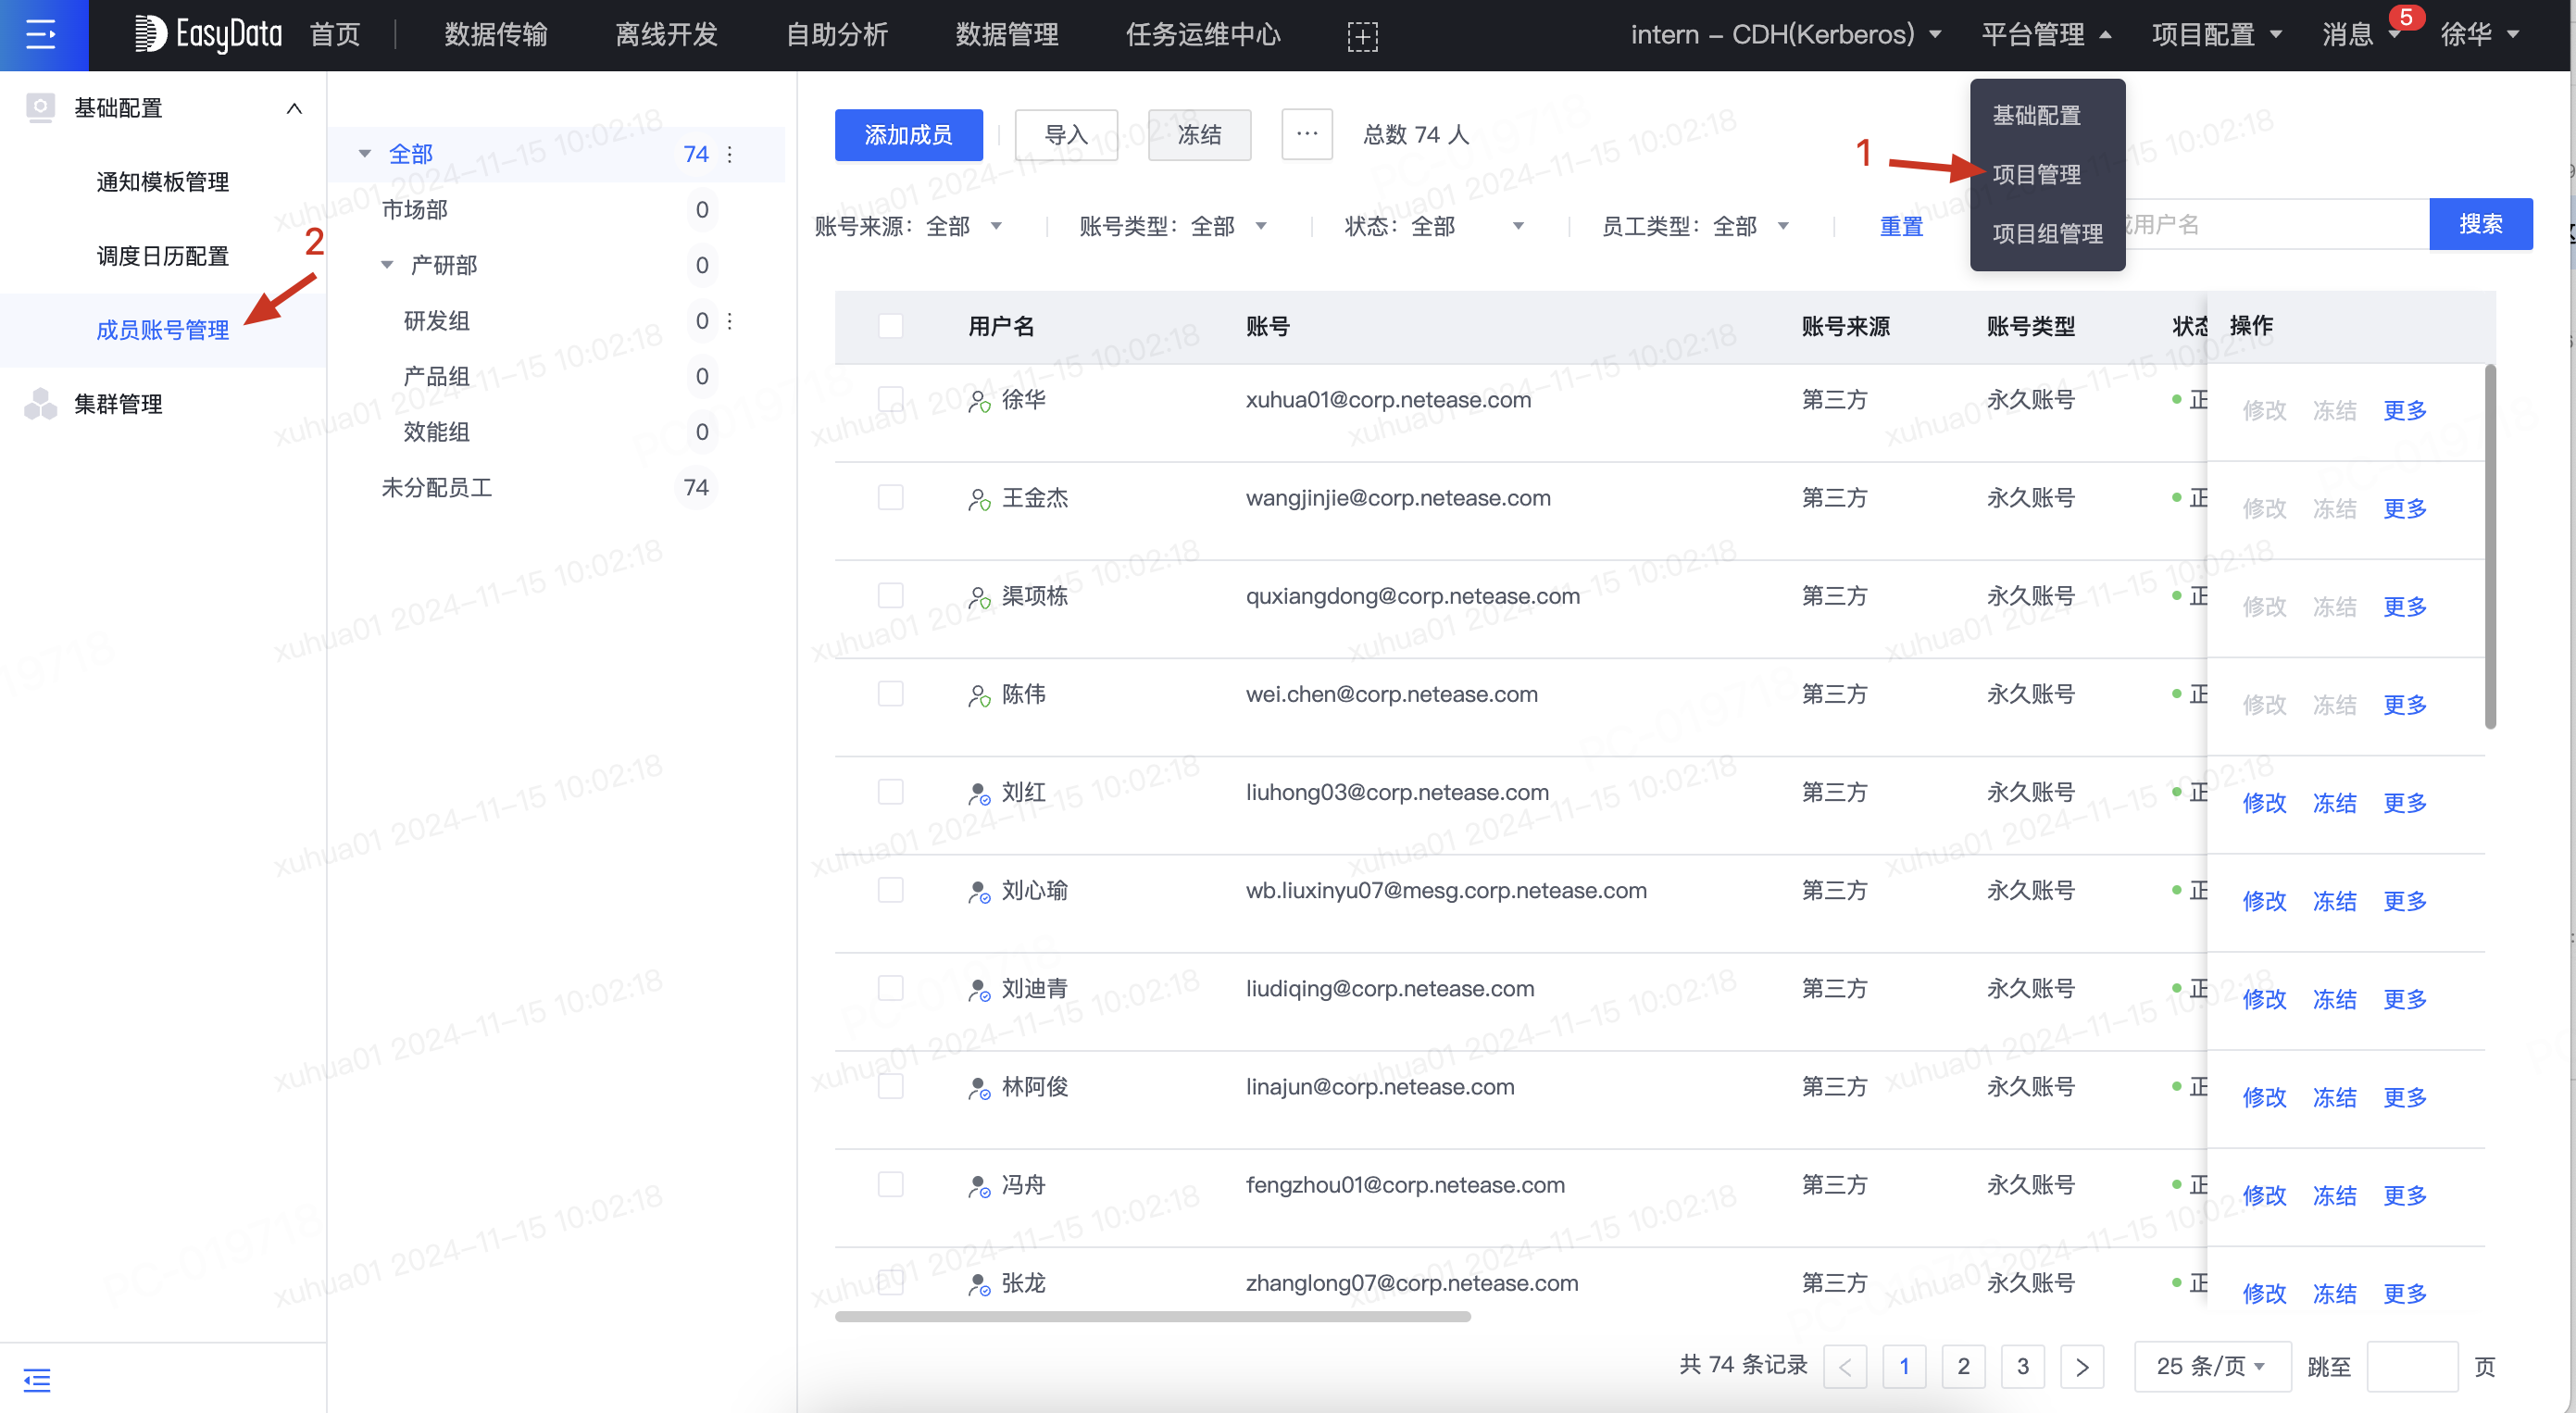Select 项目管理 in the platform menu
The width and height of the screenshot is (2576, 1413).
[x=2036, y=174]
